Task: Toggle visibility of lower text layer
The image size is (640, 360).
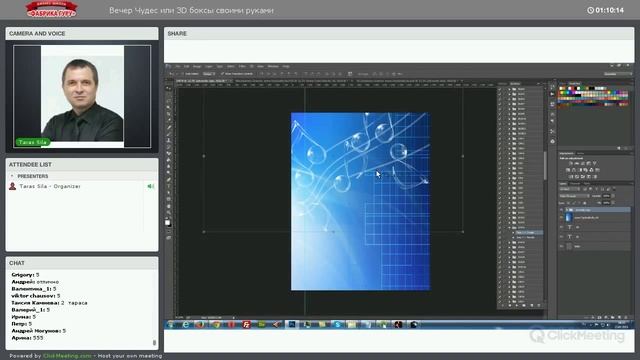Action: [x=561, y=237]
